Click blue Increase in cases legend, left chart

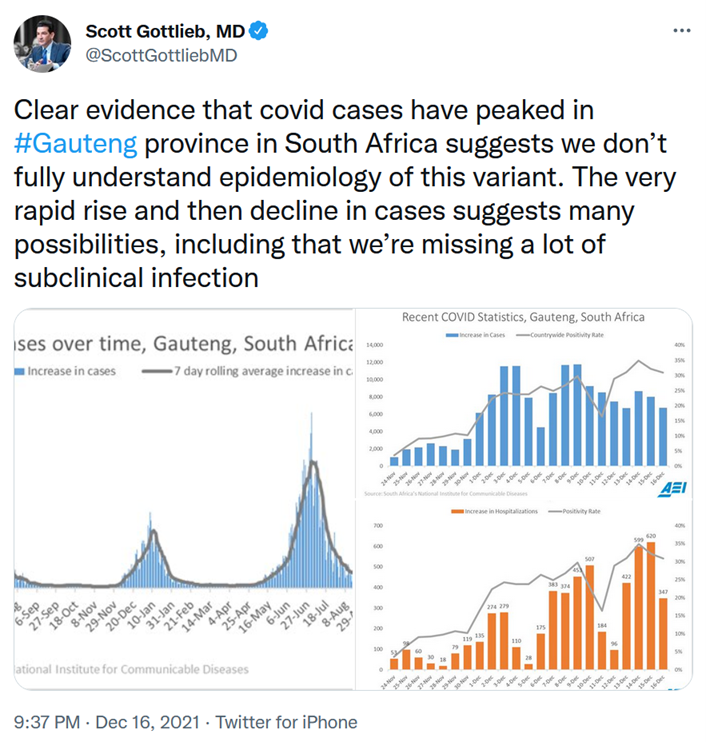pos(65,370)
